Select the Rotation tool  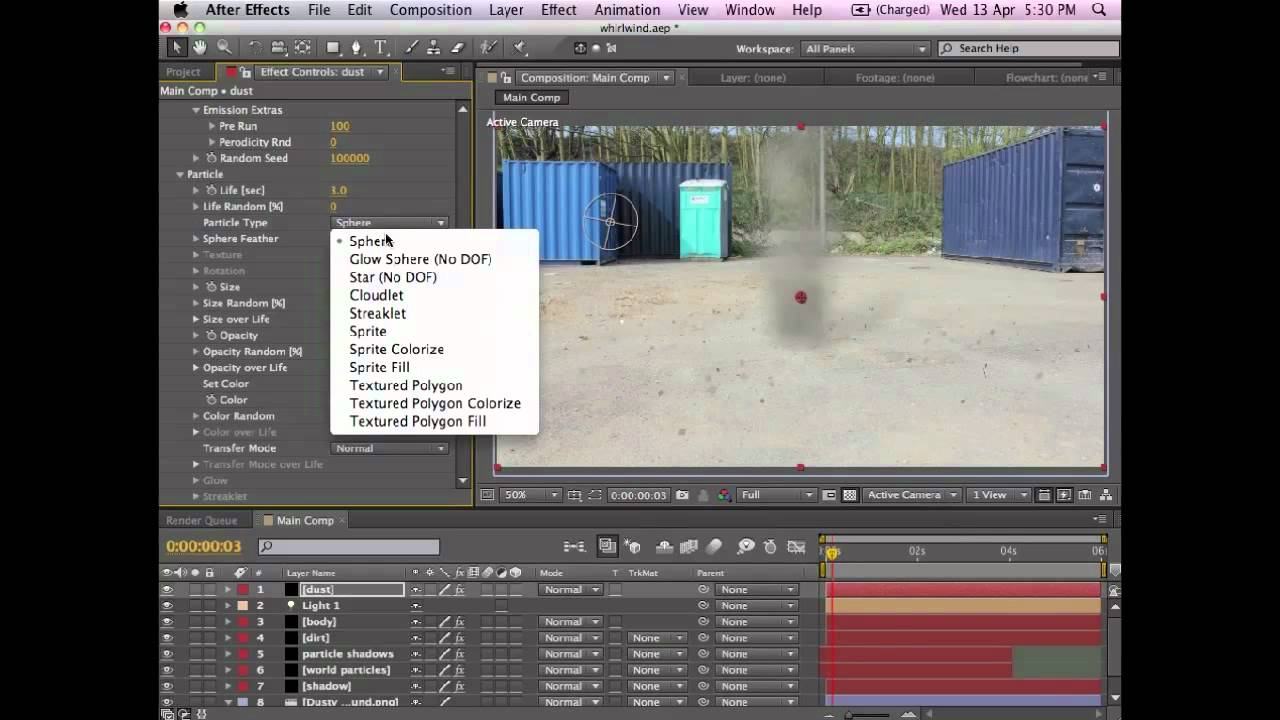255,47
